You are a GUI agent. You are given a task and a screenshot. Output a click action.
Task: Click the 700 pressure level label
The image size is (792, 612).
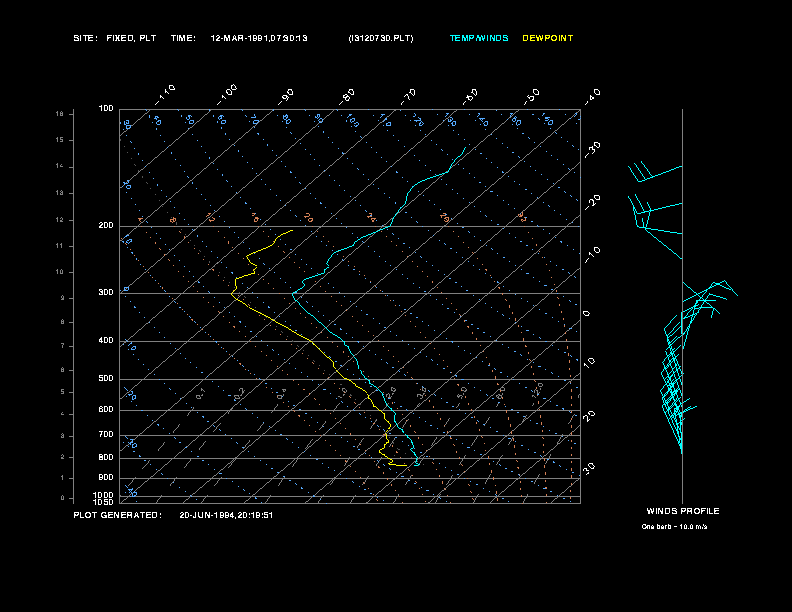pyautogui.click(x=106, y=435)
